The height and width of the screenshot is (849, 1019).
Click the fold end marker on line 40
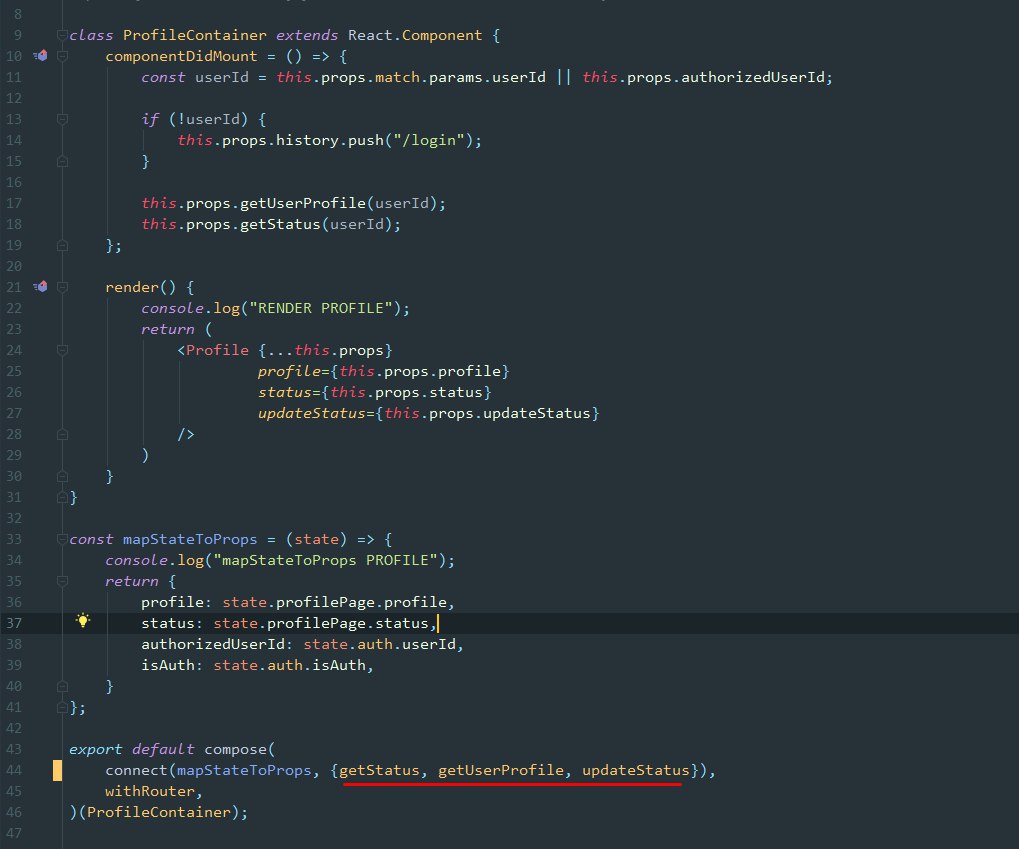62,686
